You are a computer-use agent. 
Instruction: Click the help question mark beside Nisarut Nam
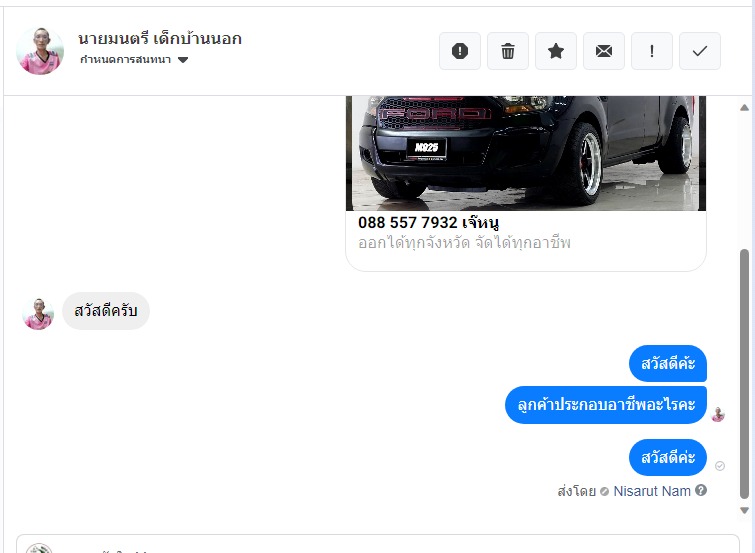701,490
